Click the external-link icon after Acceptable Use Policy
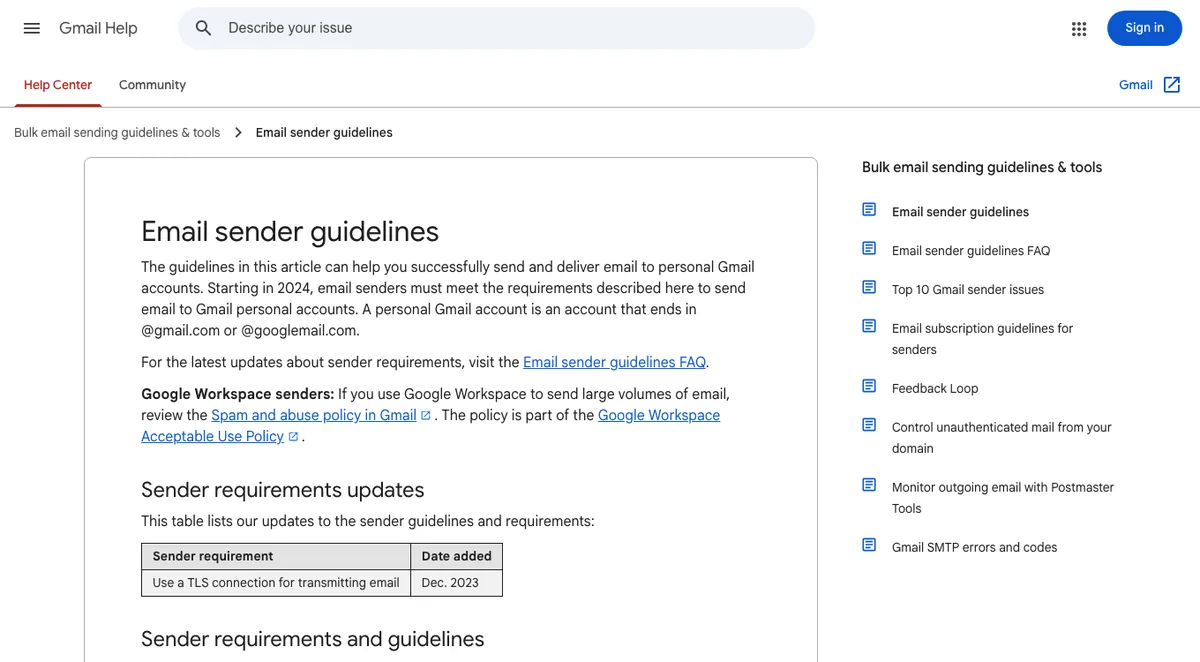This screenshot has height=662, width=1200. [293, 437]
